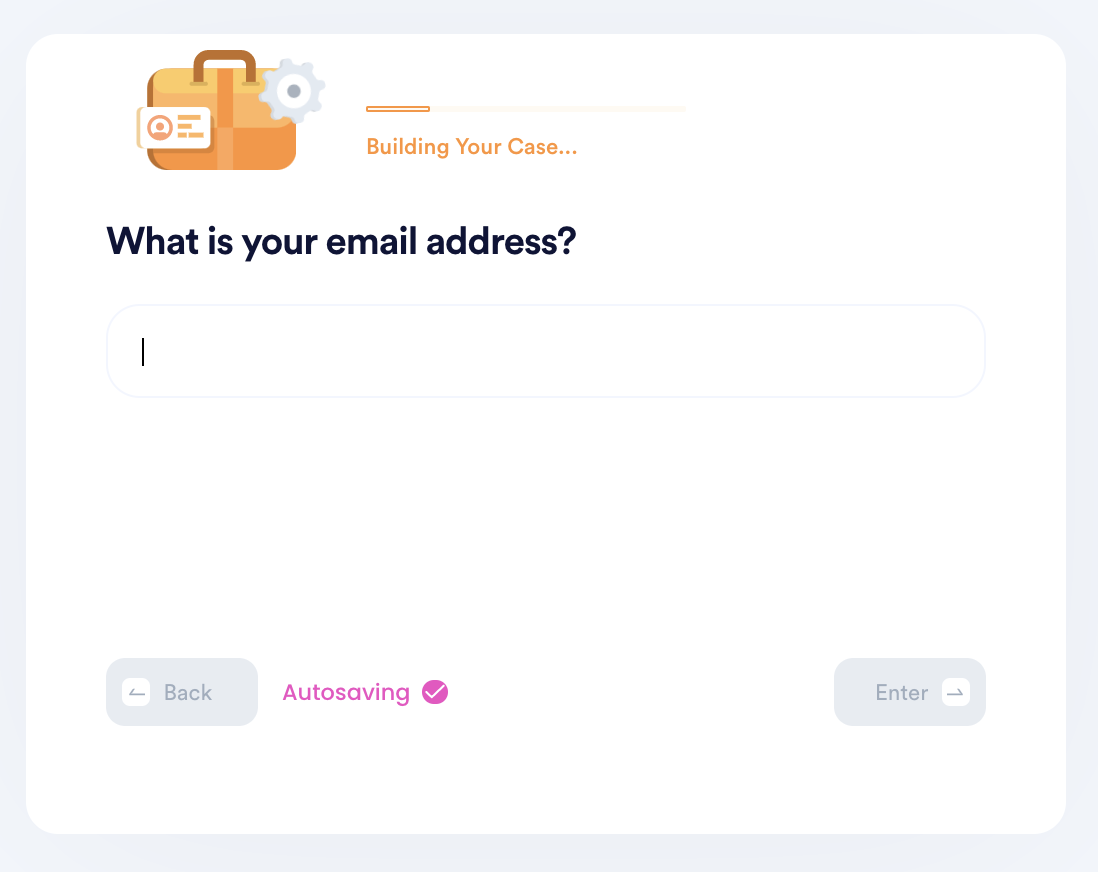Image resolution: width=1098 pixels, height=872 pixels.
Task: Click the email address question heading
Action: tap(341, 242)
